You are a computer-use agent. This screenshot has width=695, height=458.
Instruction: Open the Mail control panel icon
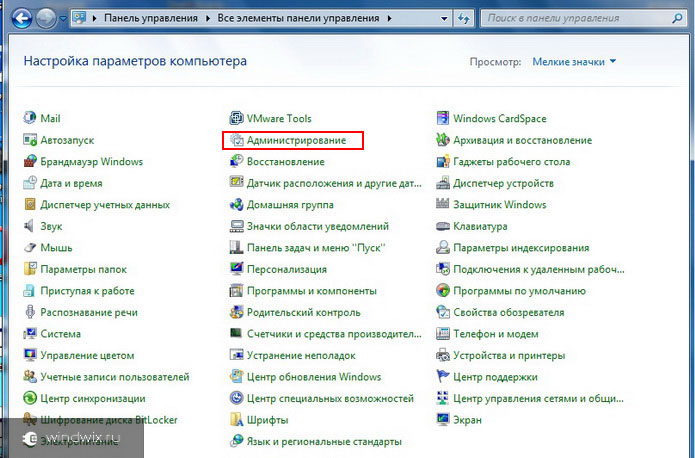pos(30,118)
